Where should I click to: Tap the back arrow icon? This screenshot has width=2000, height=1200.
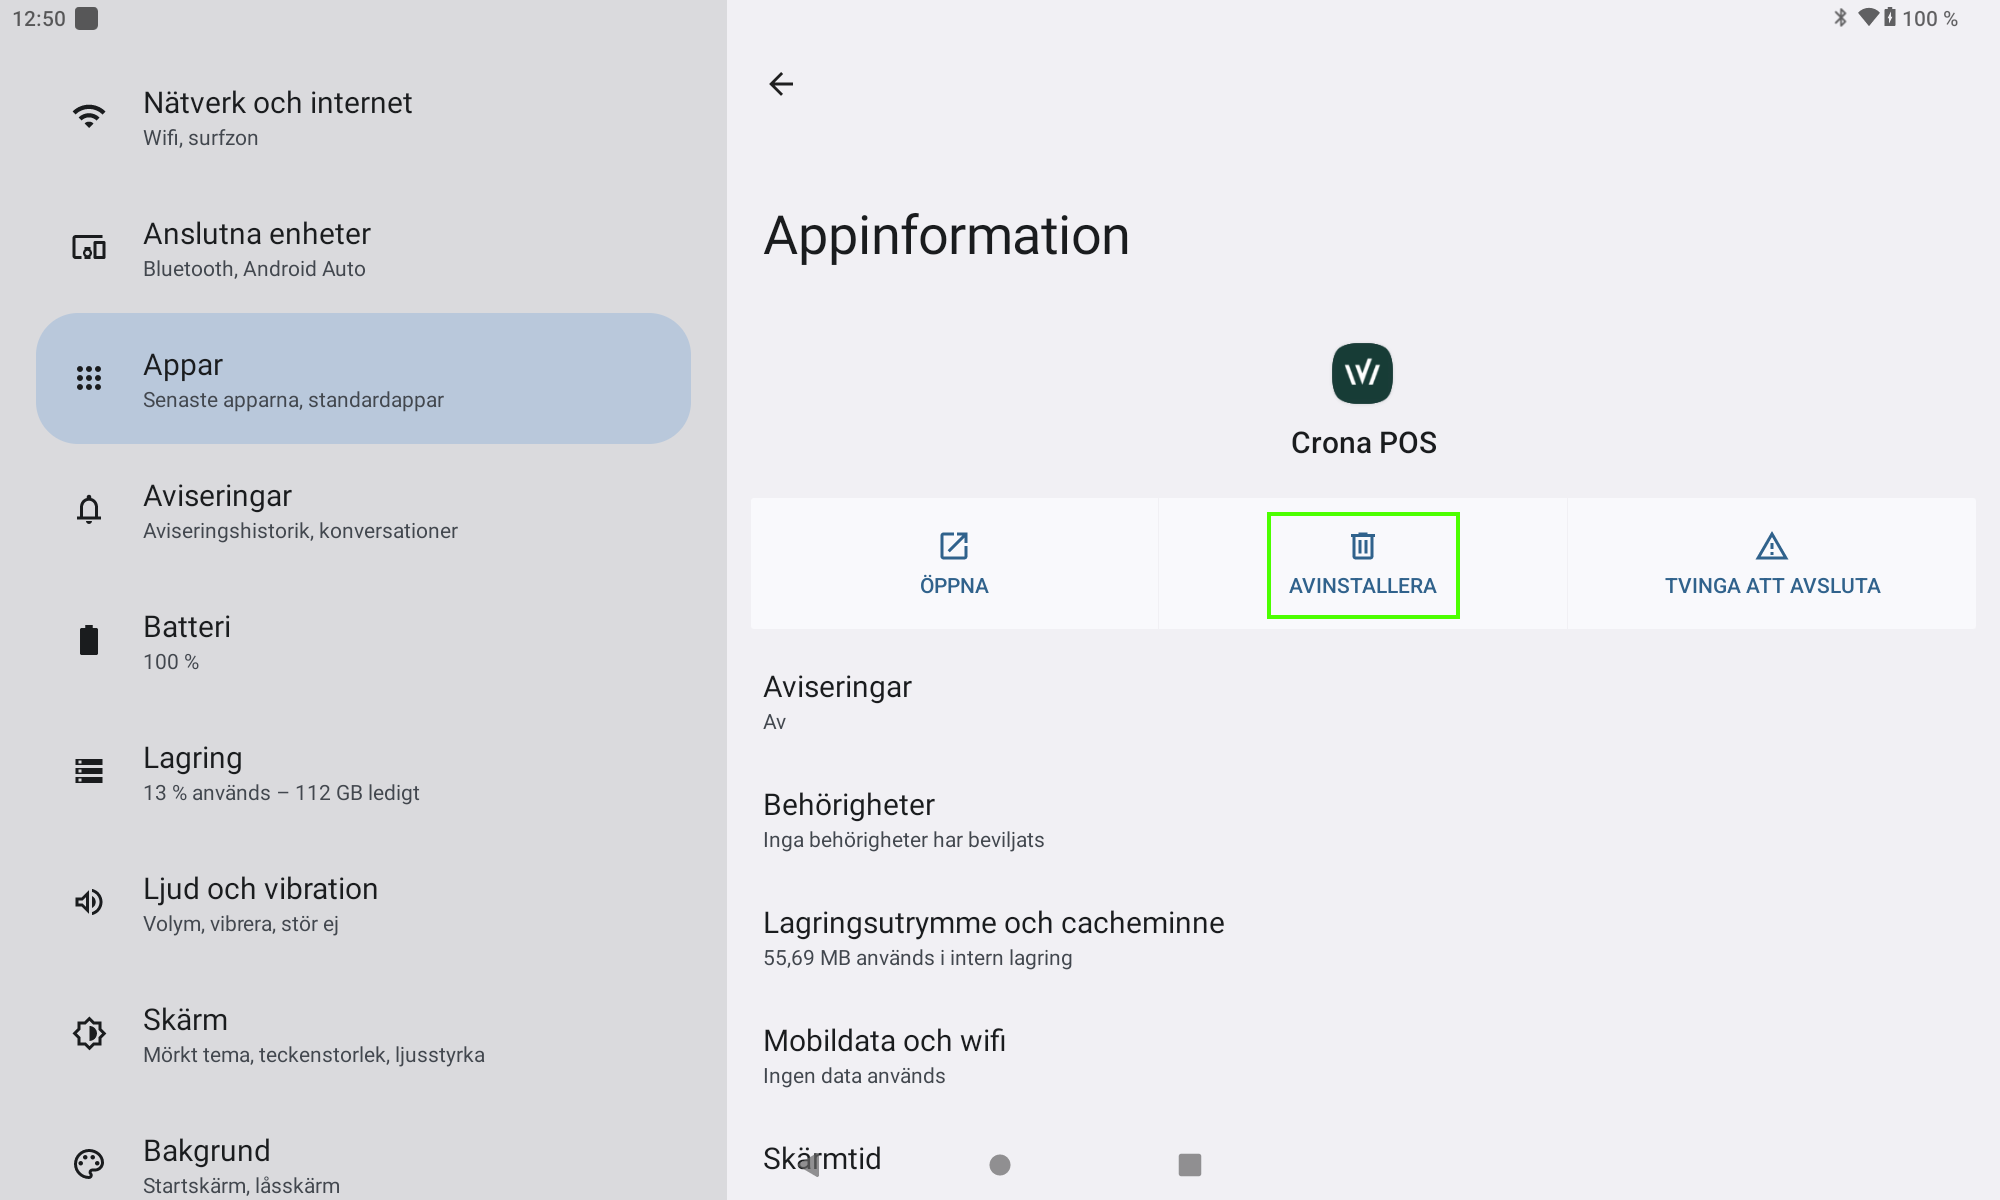781,84
